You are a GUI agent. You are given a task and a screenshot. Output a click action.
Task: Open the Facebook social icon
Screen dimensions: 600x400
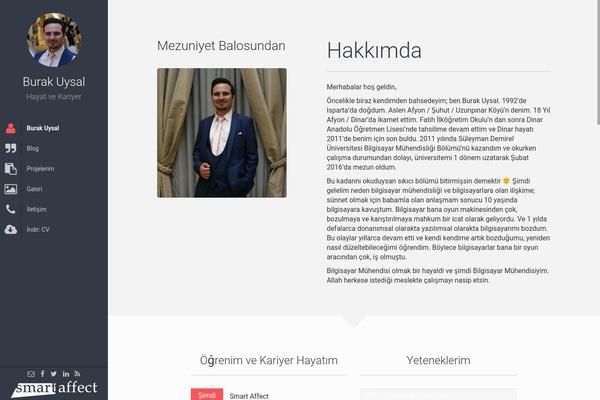click(x=42, y=374)
